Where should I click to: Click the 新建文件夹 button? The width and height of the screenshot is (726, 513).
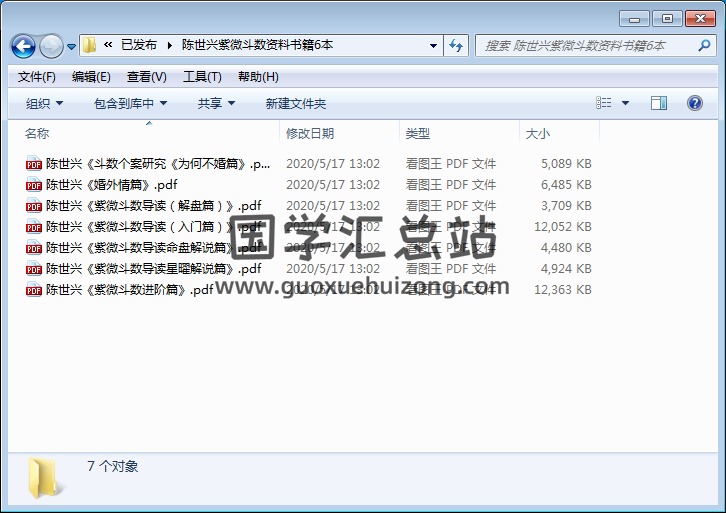point(295,103)
